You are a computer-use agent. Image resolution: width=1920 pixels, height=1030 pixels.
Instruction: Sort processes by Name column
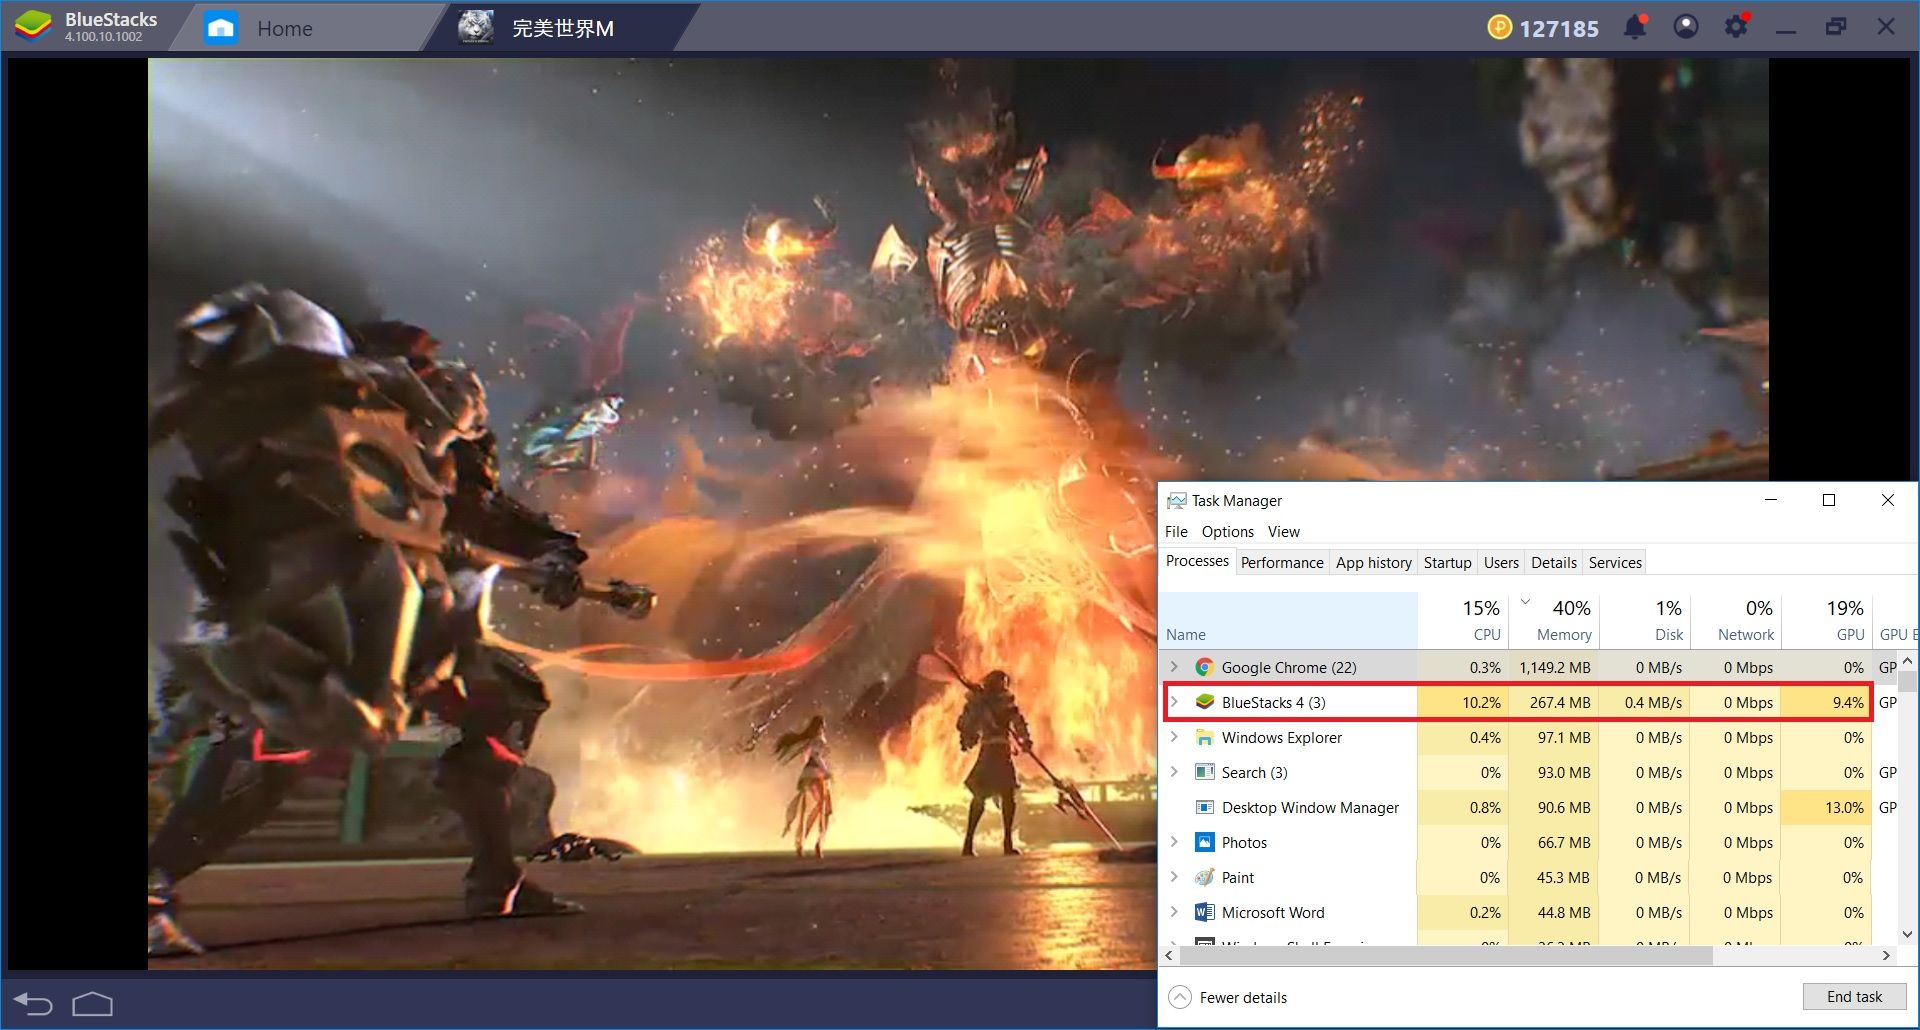[1288, 620]
